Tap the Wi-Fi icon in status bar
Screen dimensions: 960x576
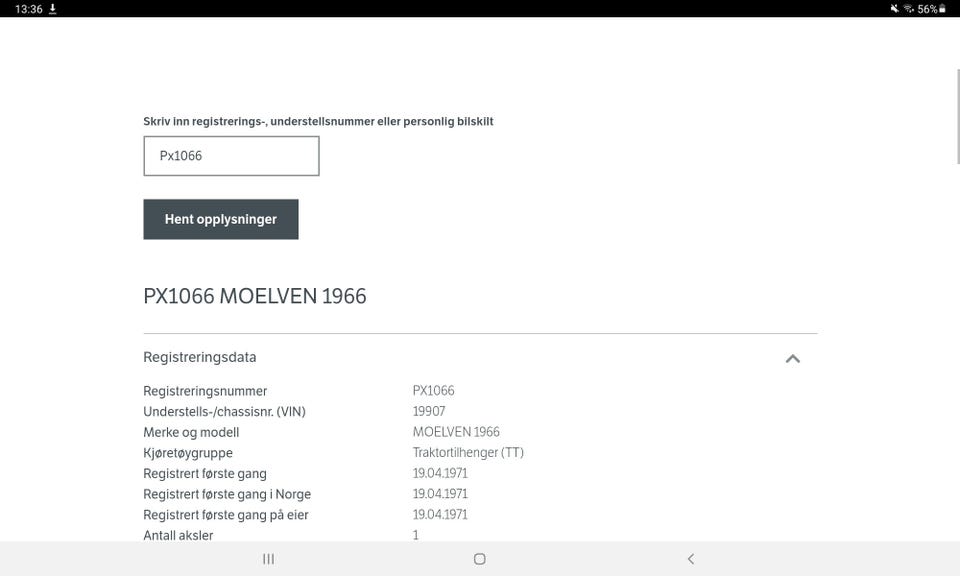coord(909,9)
